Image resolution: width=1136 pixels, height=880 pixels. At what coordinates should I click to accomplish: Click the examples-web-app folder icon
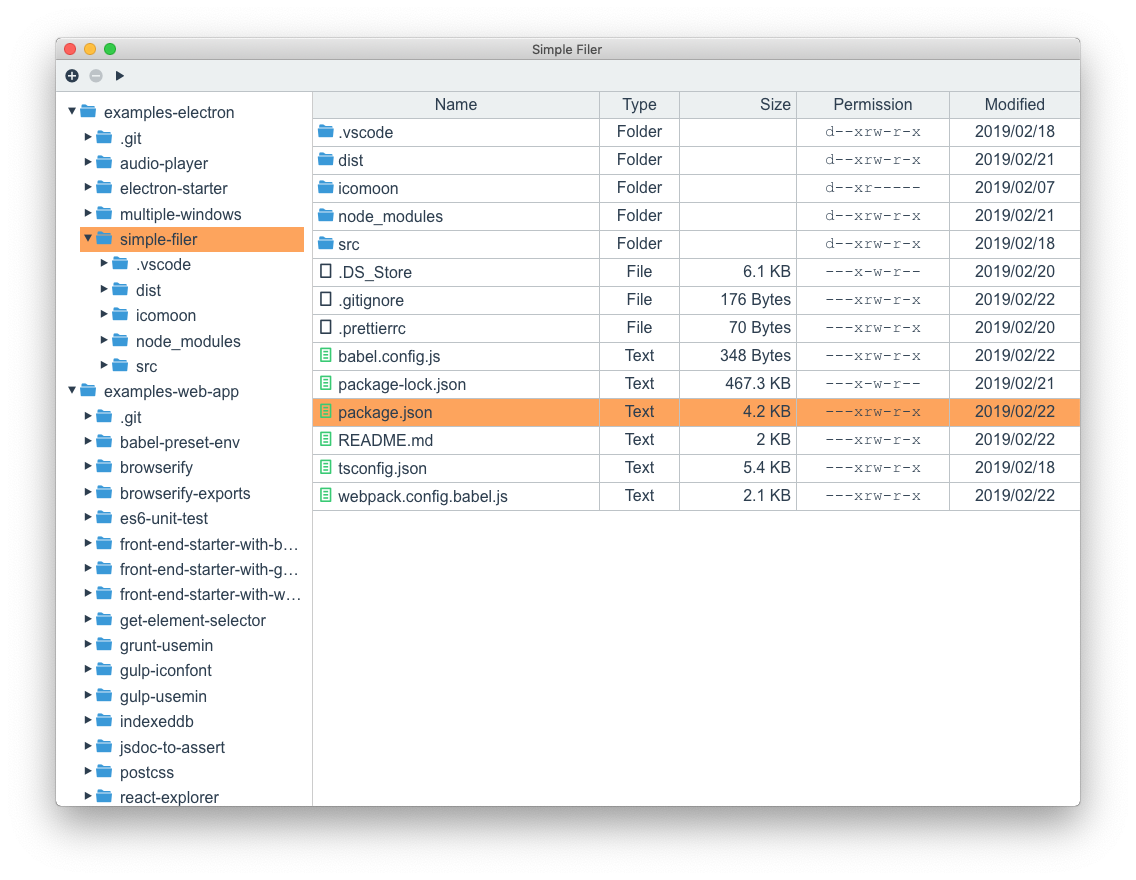pos(88,390)
